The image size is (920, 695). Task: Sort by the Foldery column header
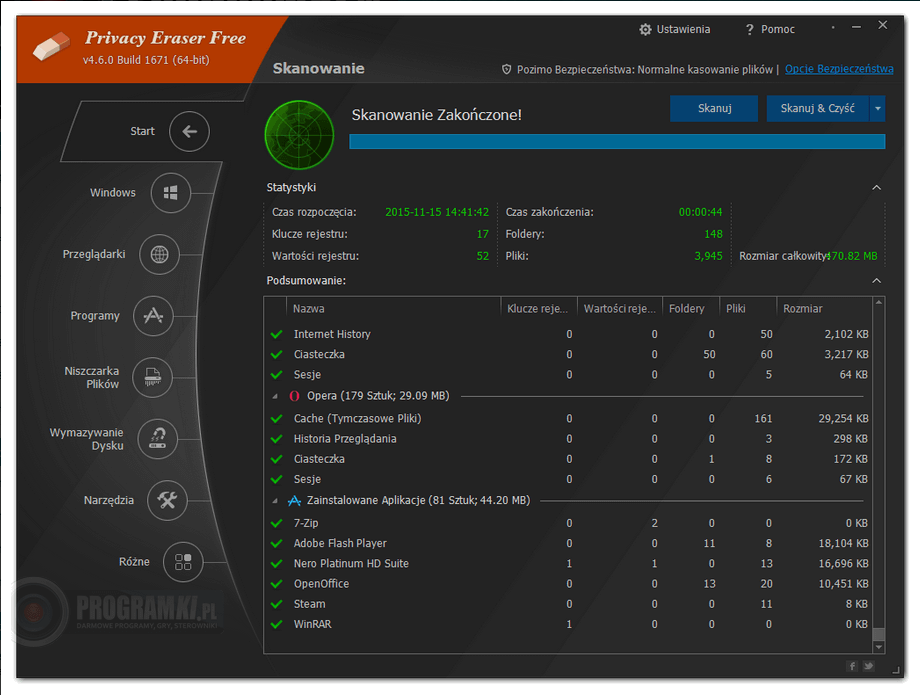coord(691,308)
